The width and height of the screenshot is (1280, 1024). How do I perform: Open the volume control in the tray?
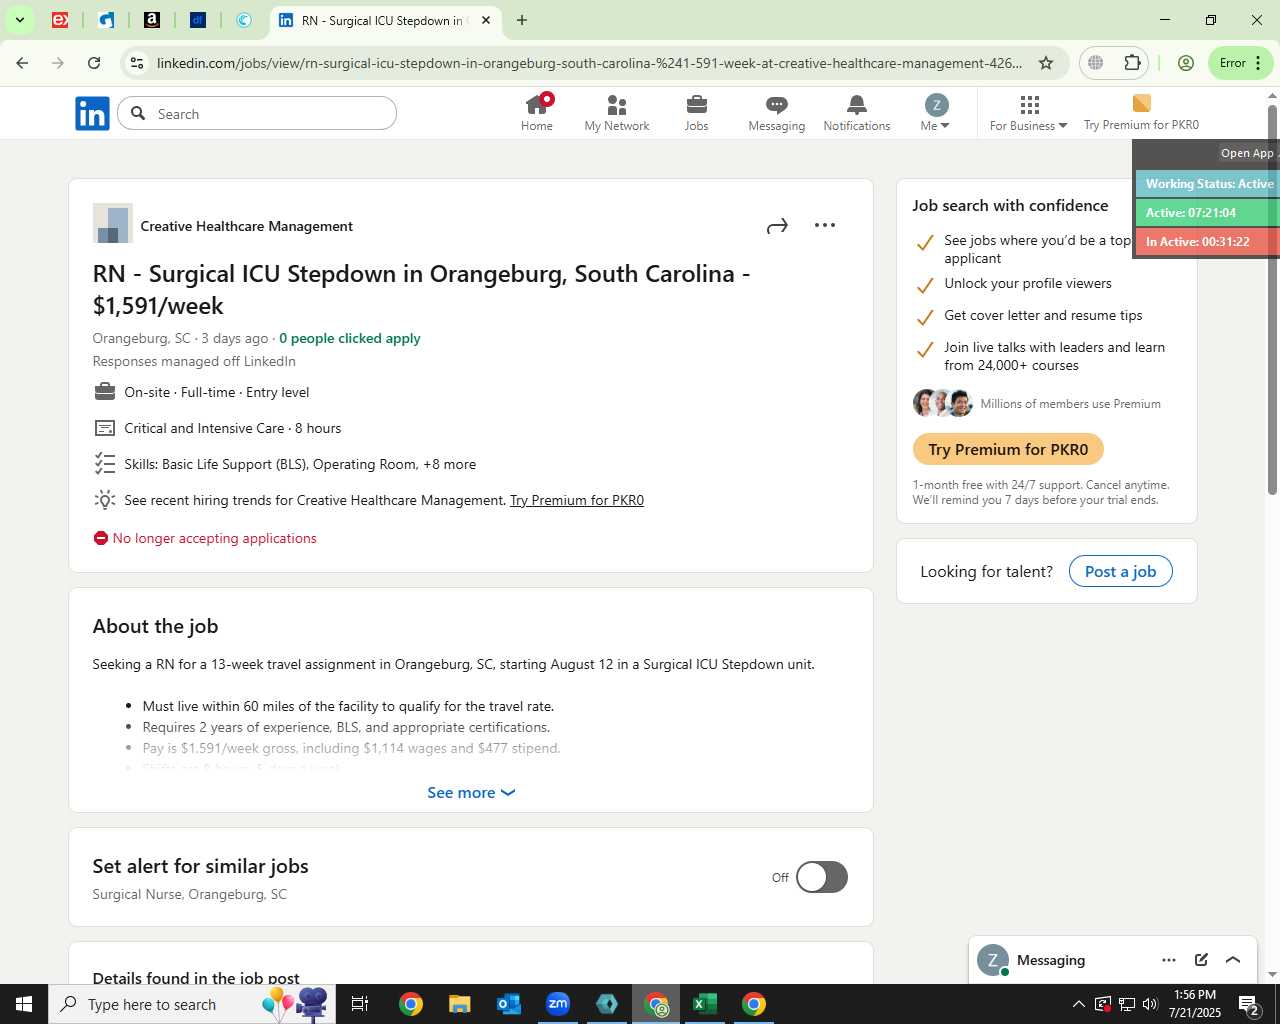click(1150, 1004)
